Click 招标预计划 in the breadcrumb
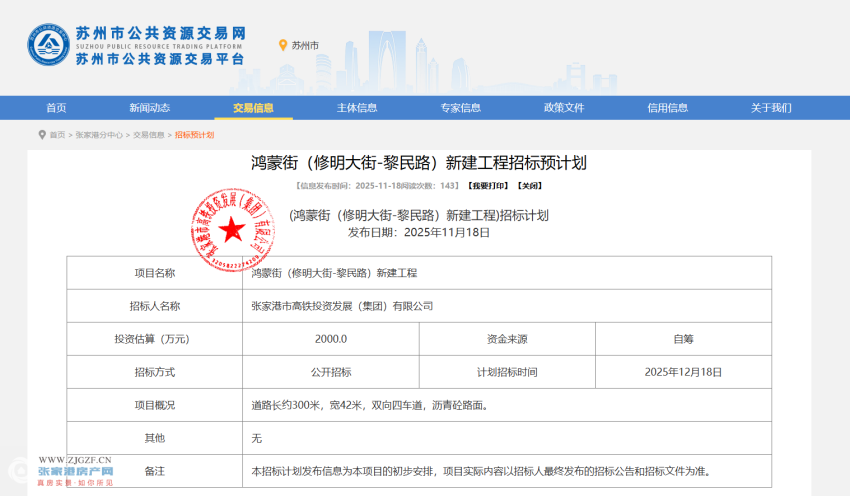The width and height of the screenshot is (850, 496). (x=194, y=134)
